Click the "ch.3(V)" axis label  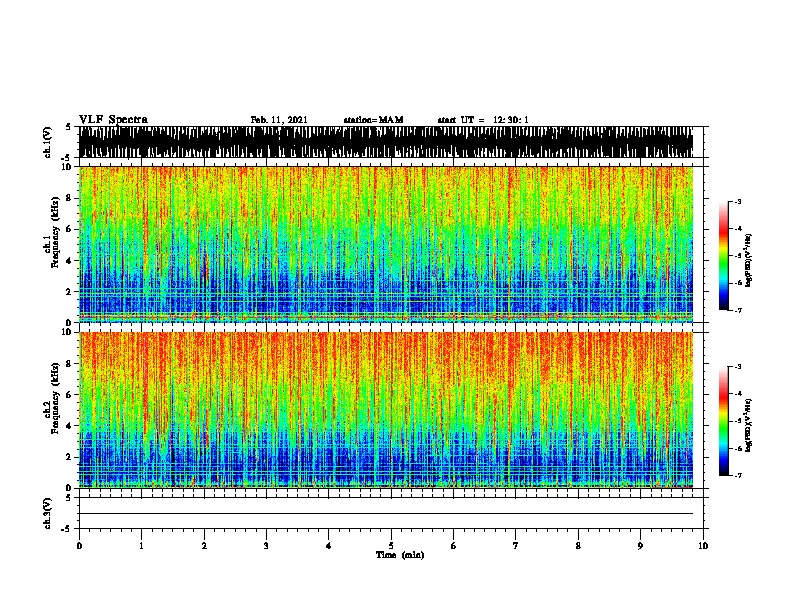[x=48, y=514]
